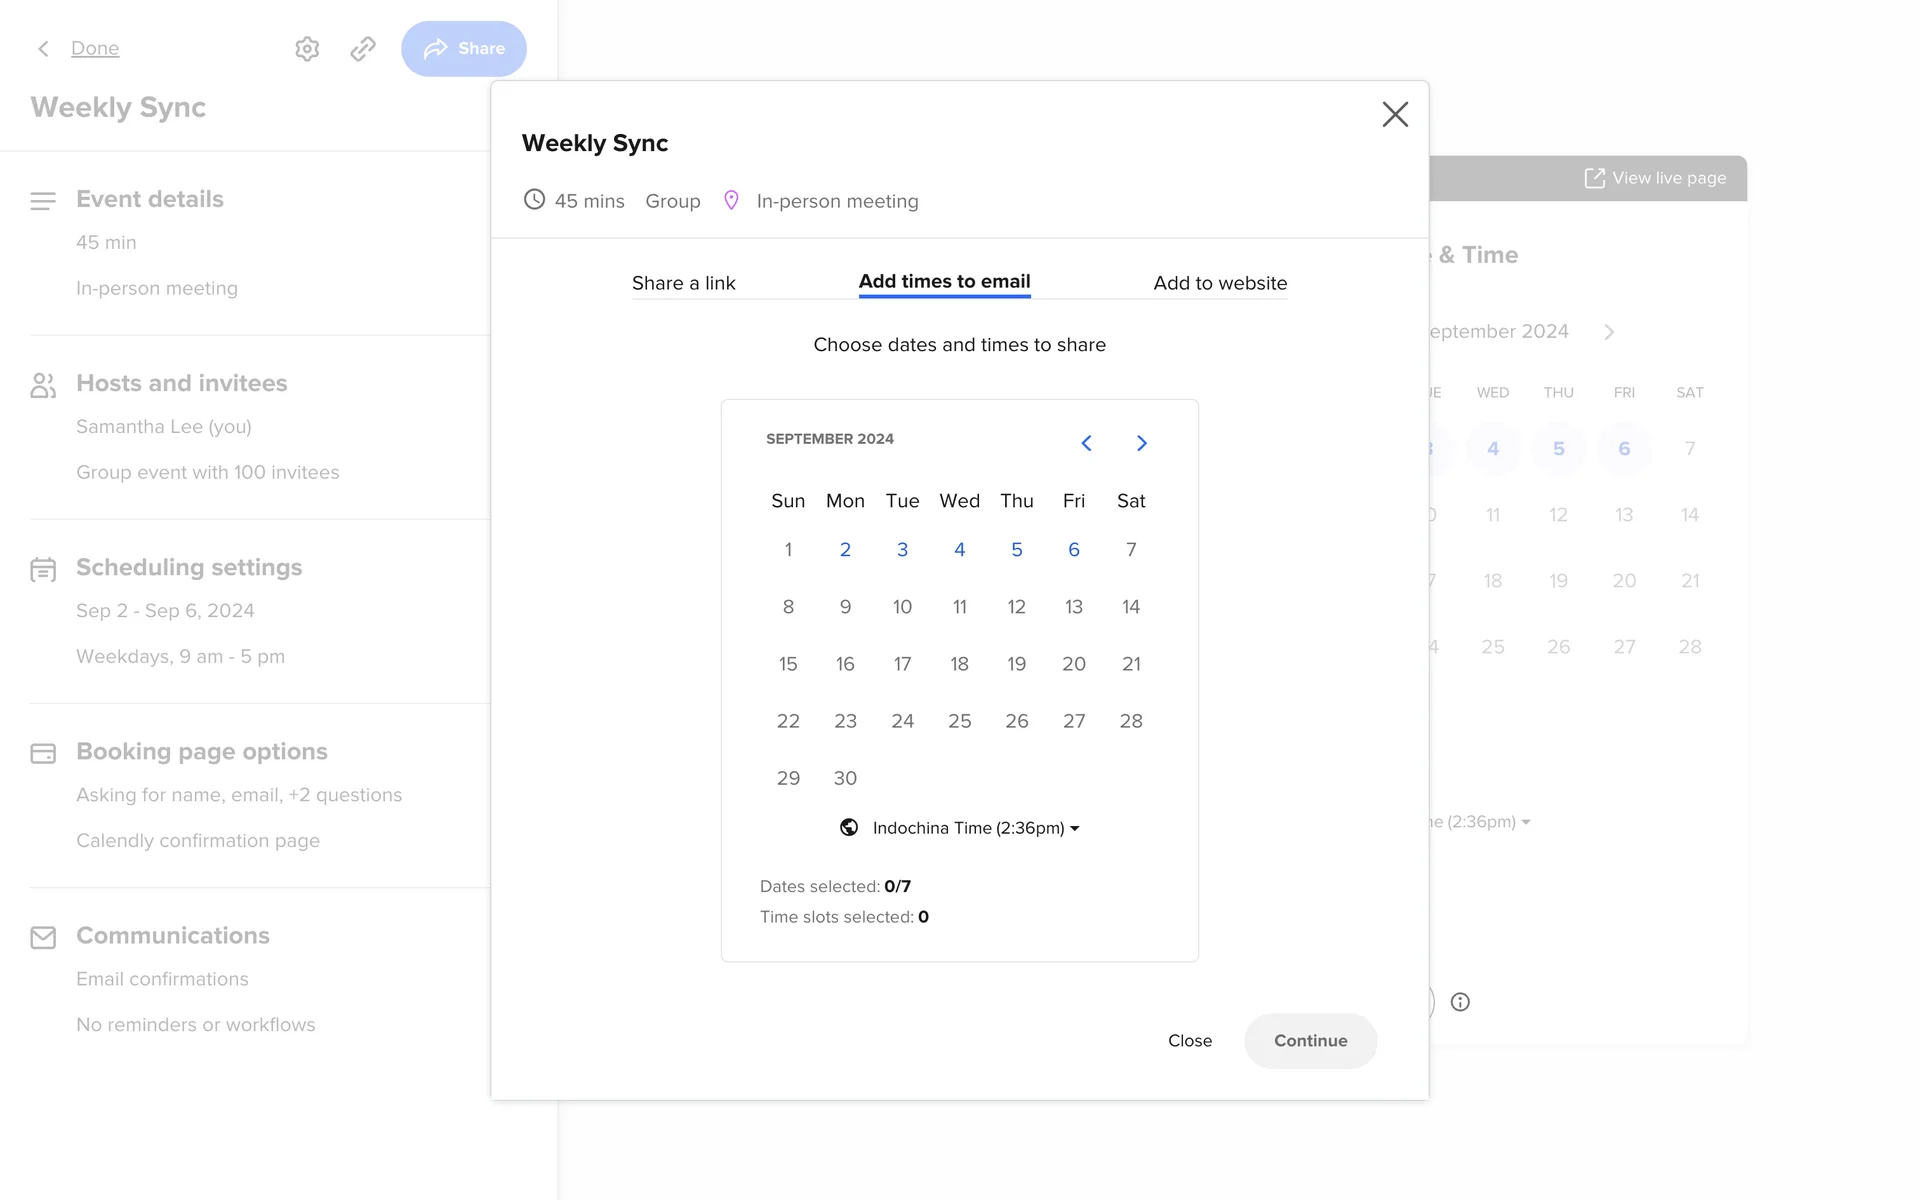Select Monday September 2 date

tap(845, 550)
